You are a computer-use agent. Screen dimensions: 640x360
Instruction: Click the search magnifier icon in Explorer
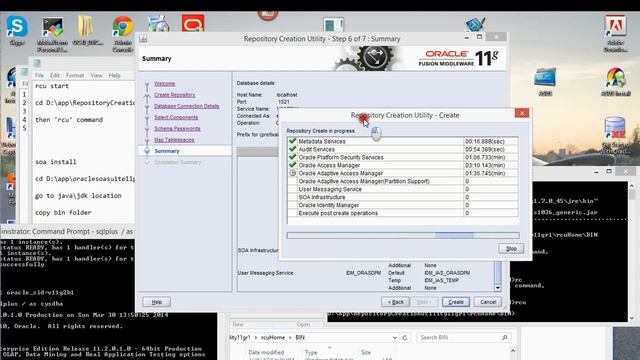tap(504, 338)
